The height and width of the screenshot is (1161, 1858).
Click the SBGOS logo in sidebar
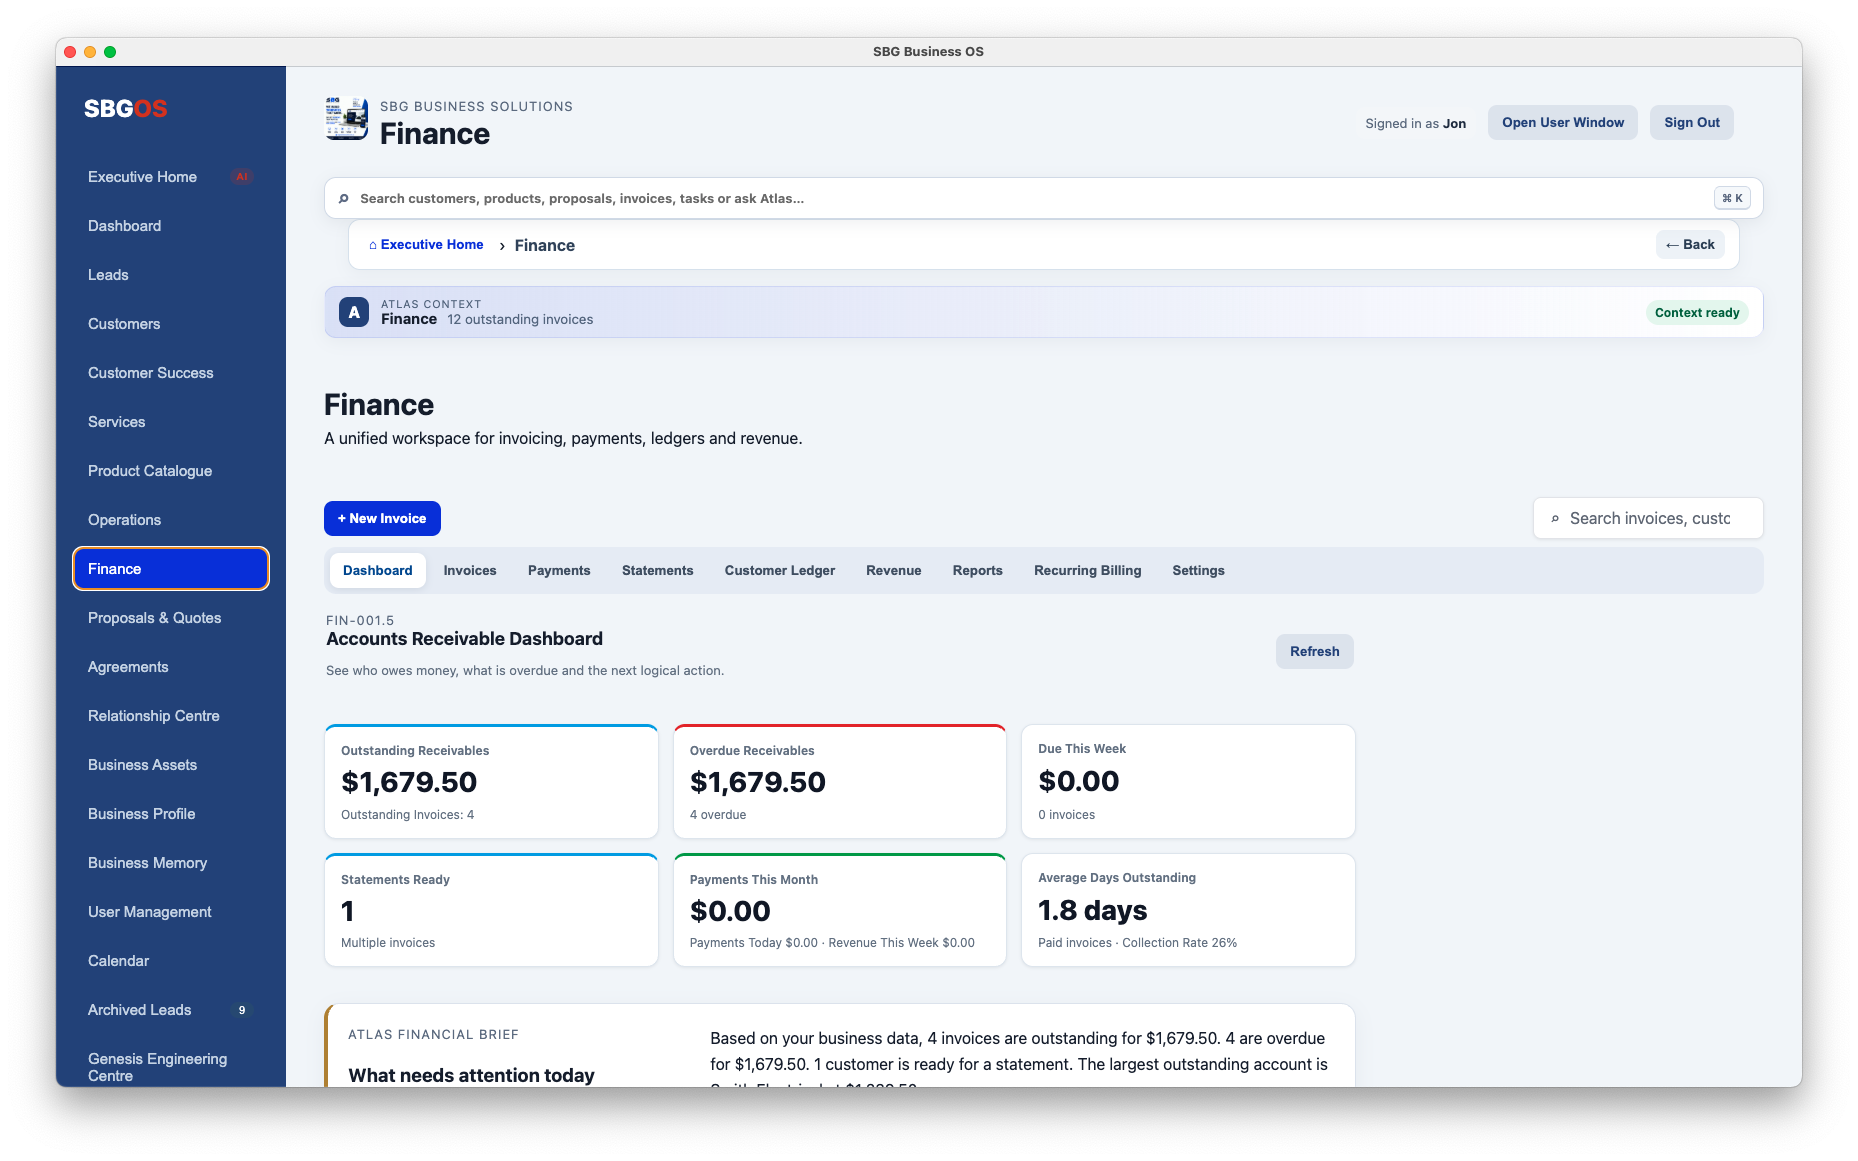[x=125, y=109]
